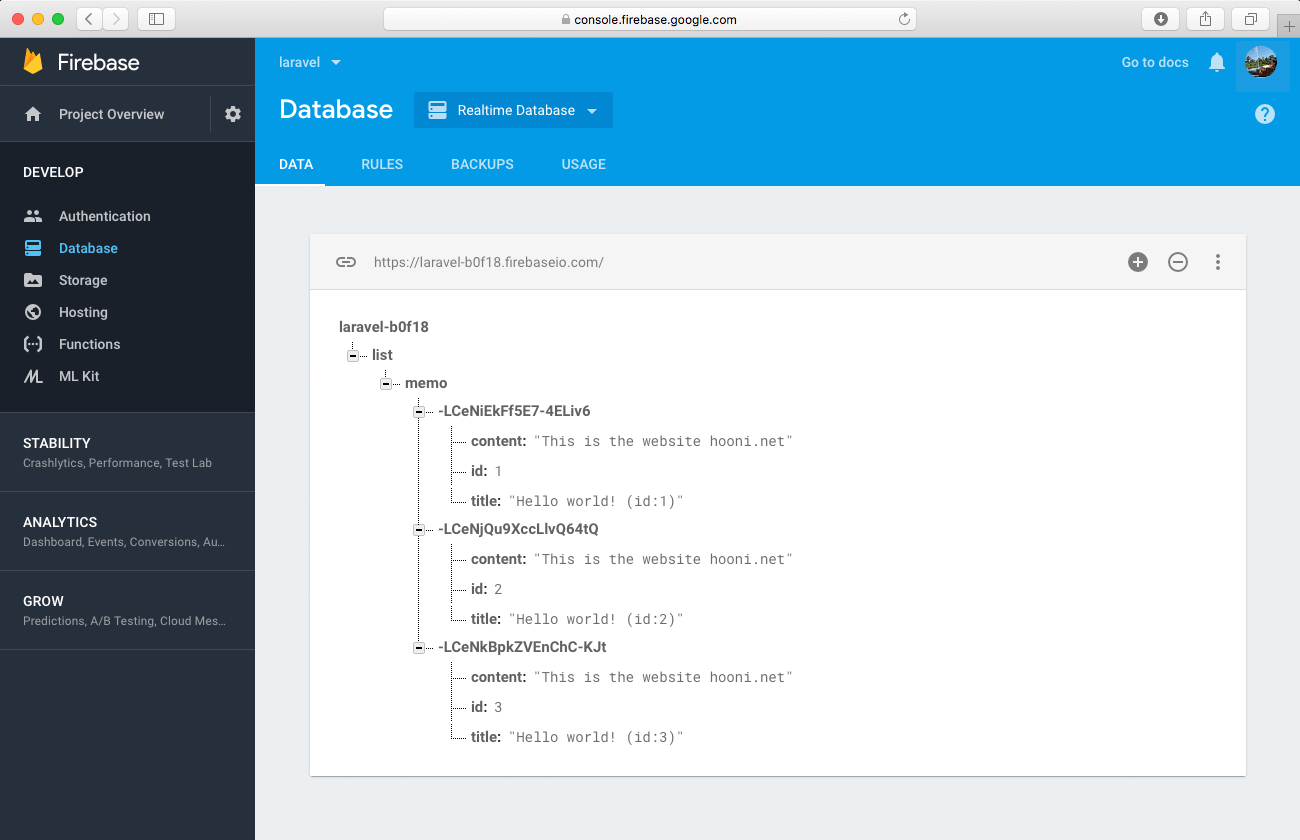The image size is (1300, 840).
Task: Show Safari tab overview icon
Action: (1251, 18)
